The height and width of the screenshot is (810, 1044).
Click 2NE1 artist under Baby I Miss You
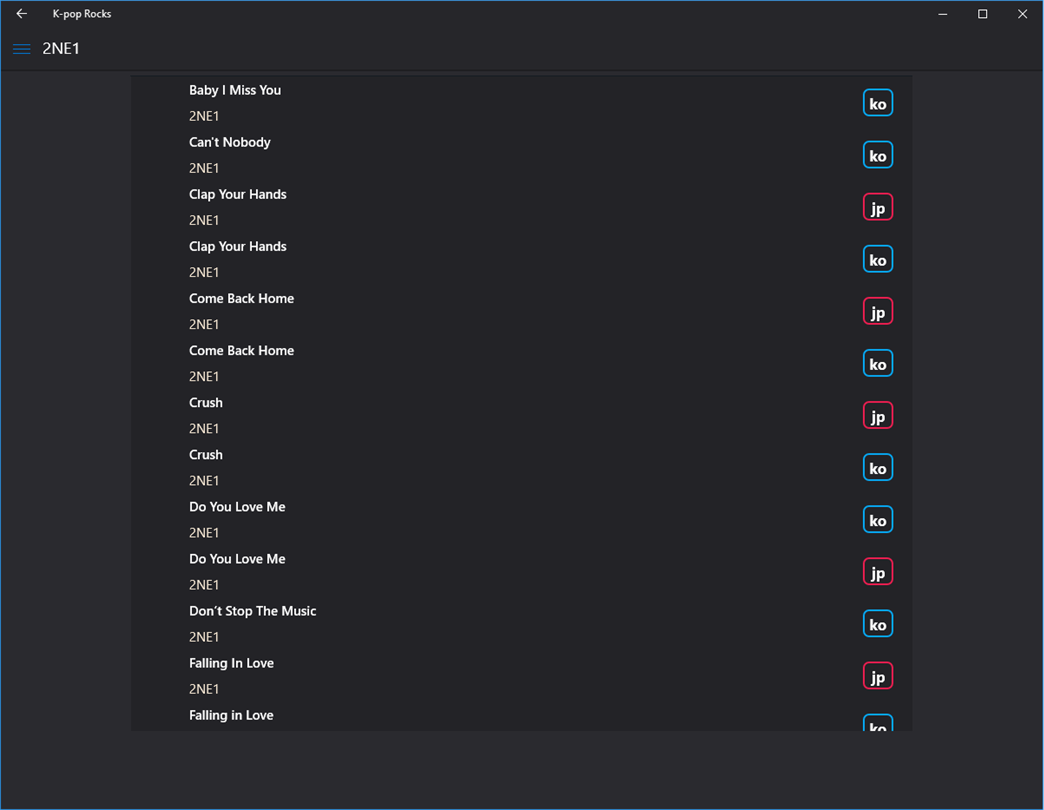pos(204,116)
